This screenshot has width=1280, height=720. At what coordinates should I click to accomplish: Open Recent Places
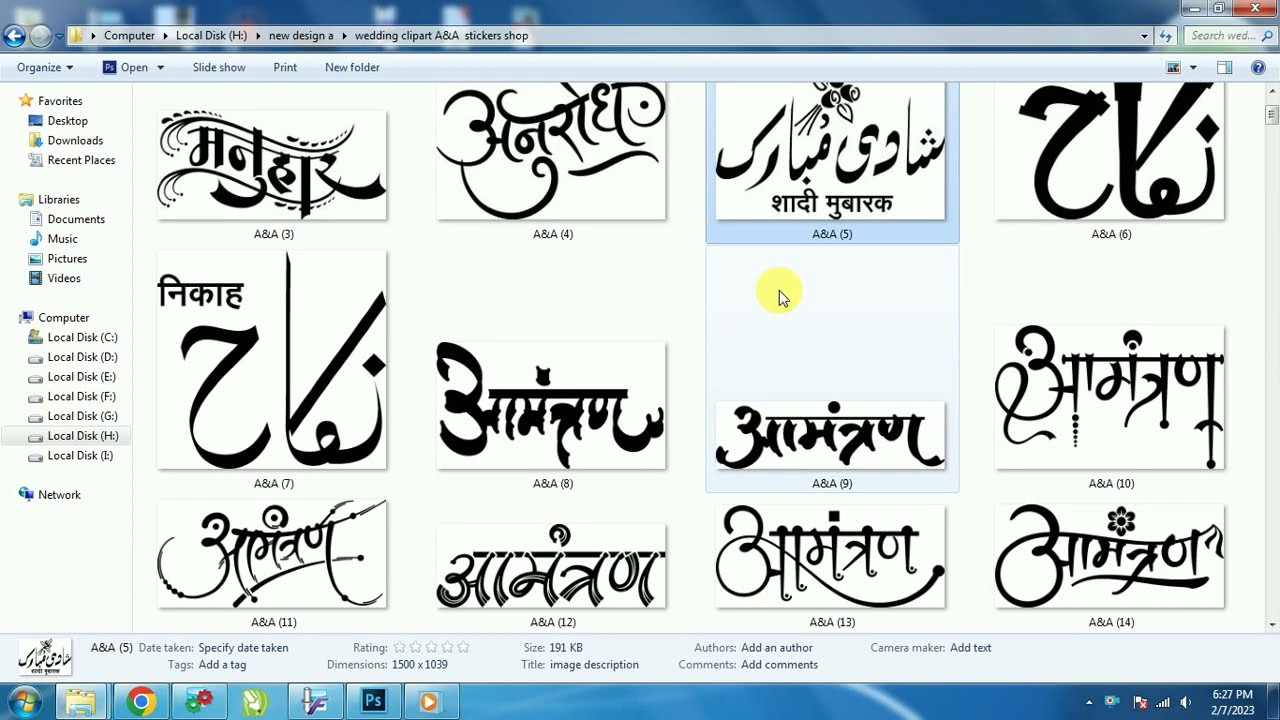click(x=81, y=160)
